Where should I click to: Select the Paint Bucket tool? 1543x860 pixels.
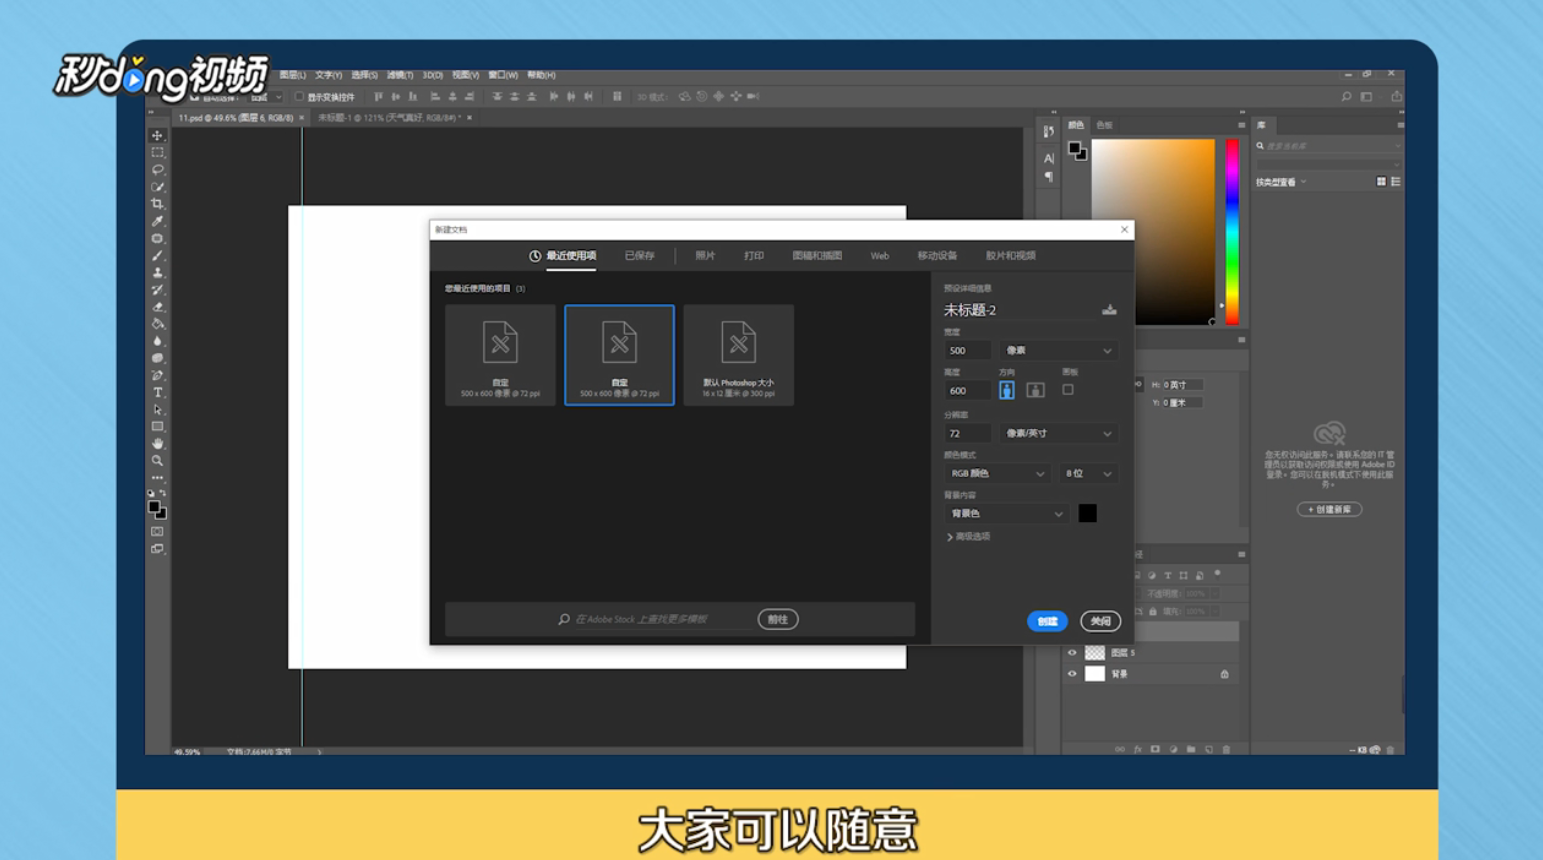coord(157,323)
